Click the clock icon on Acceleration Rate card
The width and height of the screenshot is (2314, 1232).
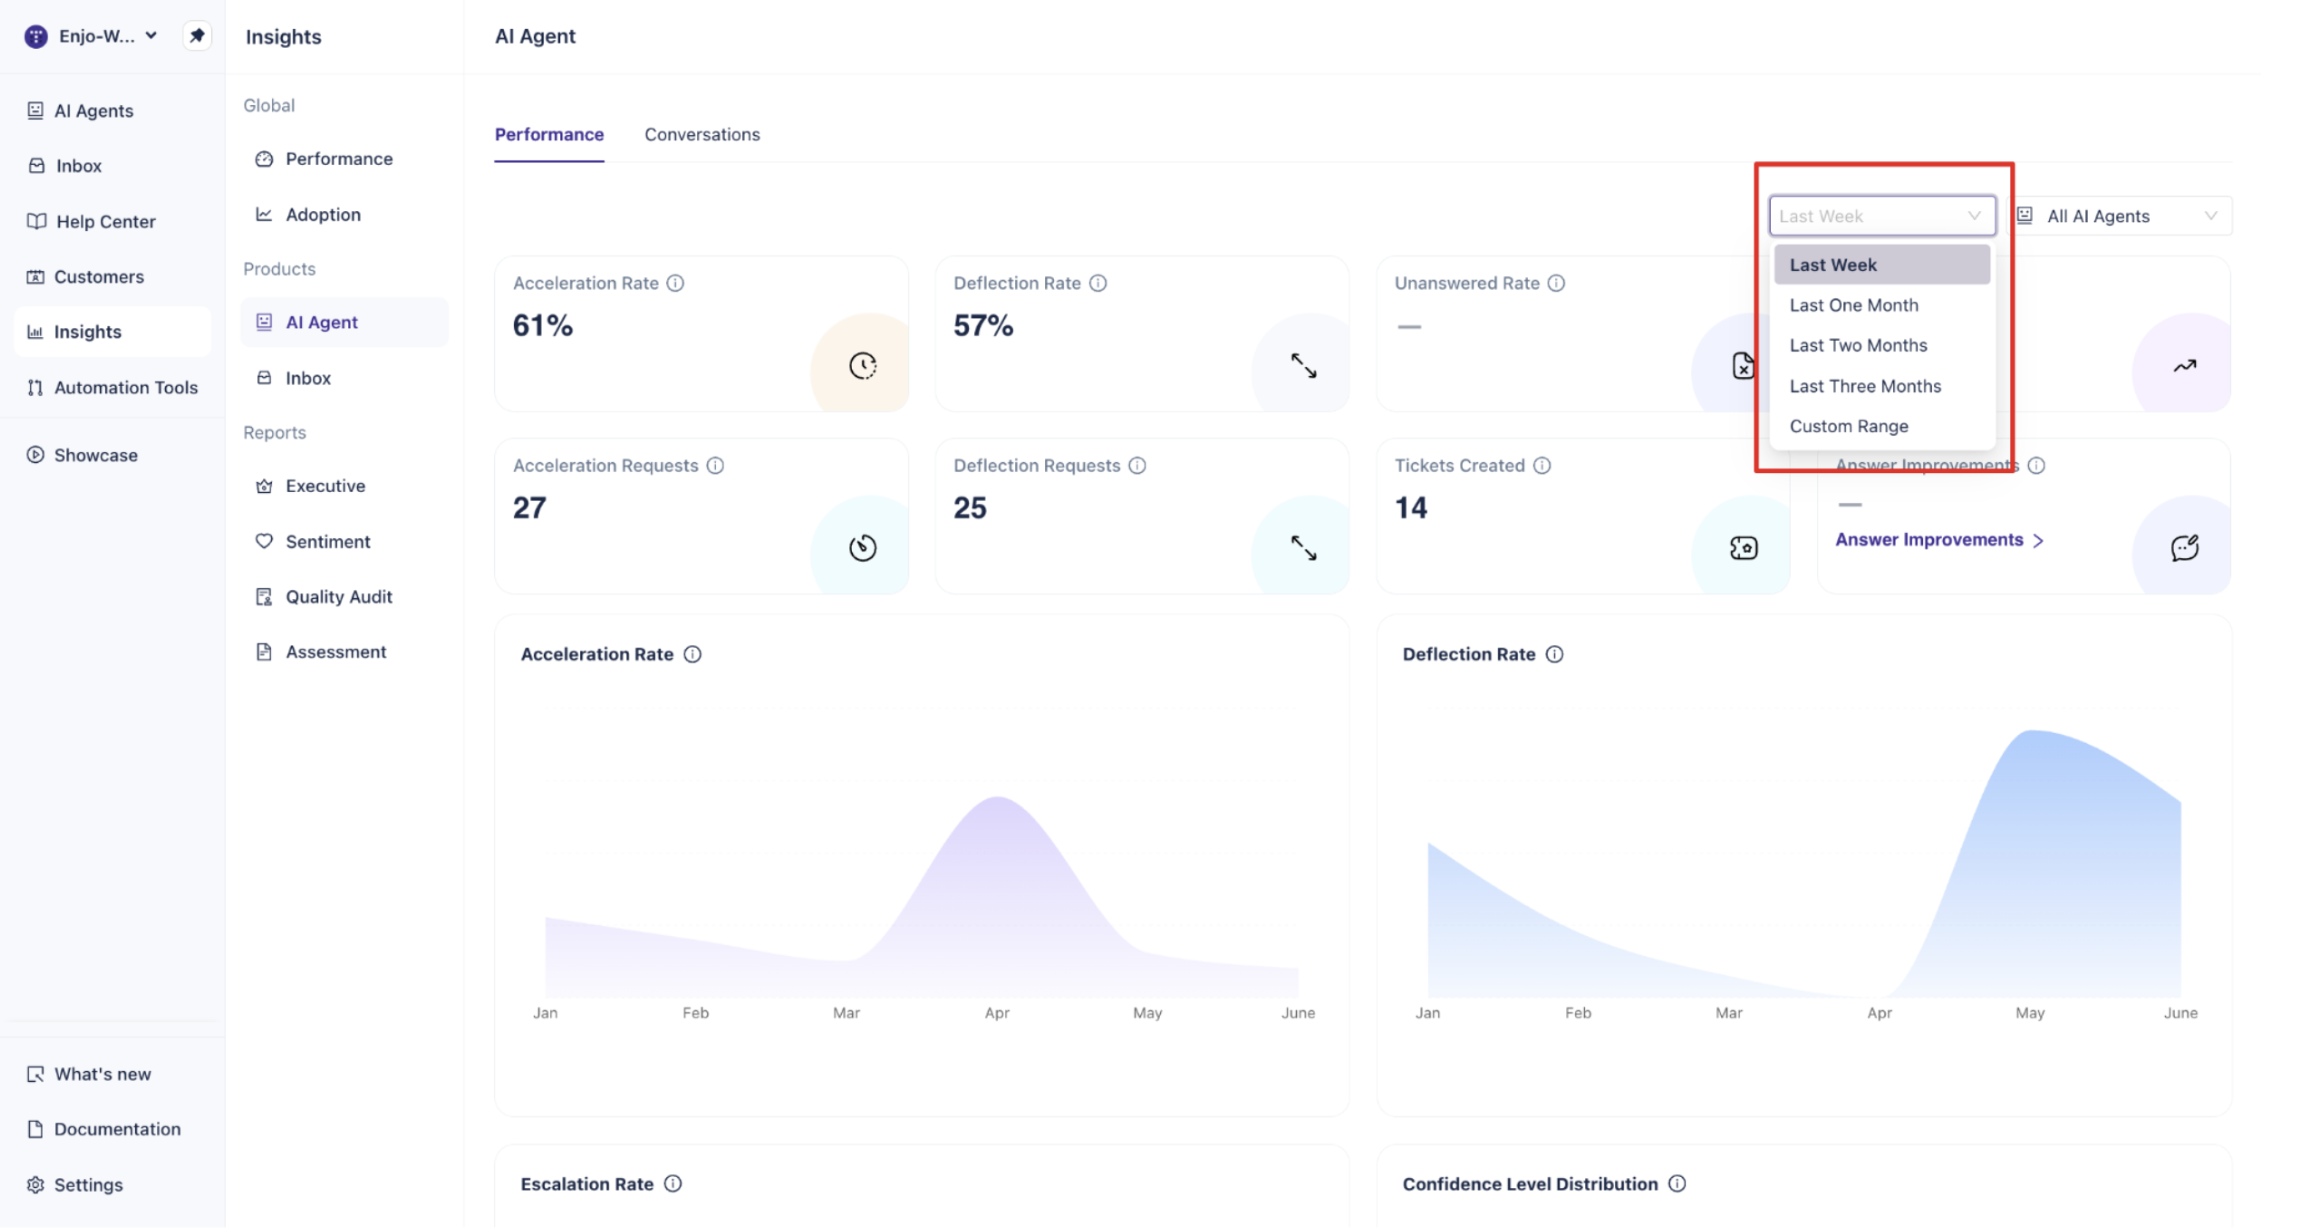pyautogui.click(x=863, y=366)
